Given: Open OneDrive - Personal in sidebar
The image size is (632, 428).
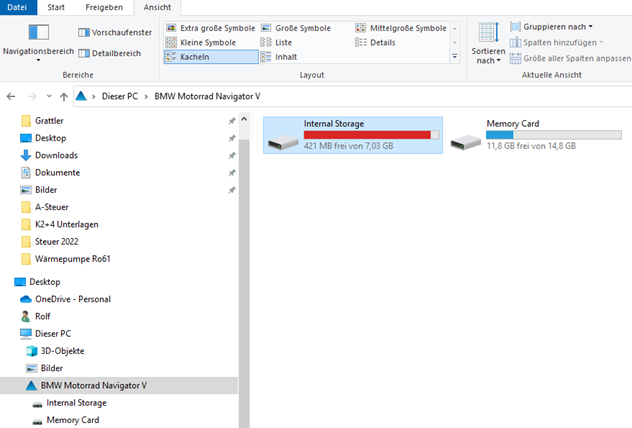Looking at the screenshot, I should coord(72,299).
